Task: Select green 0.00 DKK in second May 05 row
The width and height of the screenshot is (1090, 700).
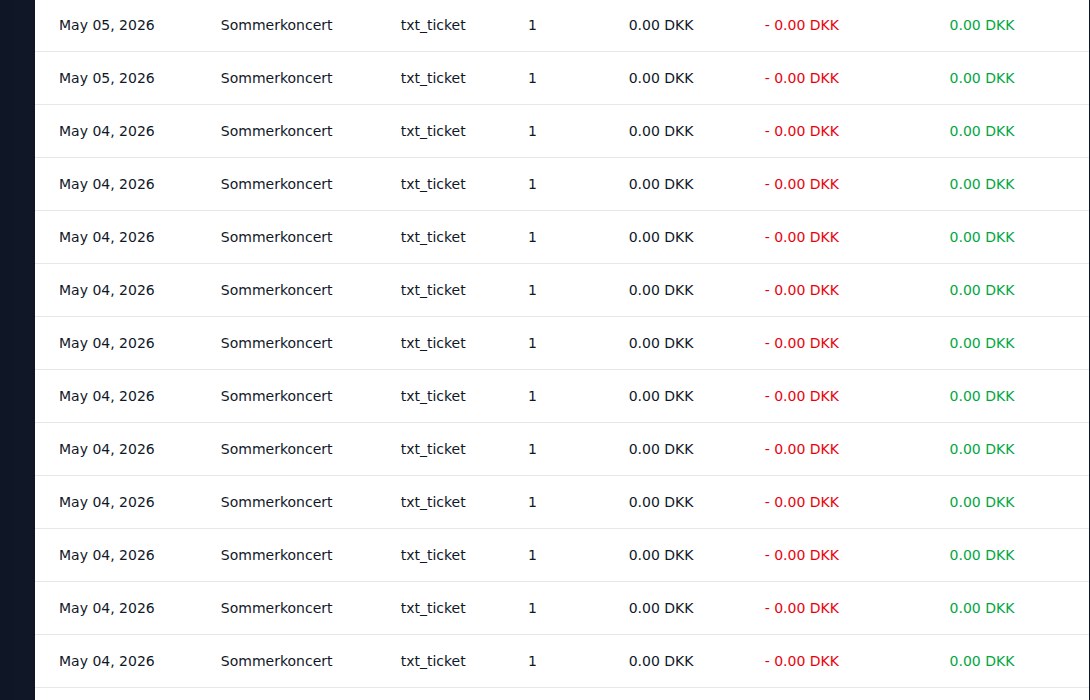Action: [982, 79]
